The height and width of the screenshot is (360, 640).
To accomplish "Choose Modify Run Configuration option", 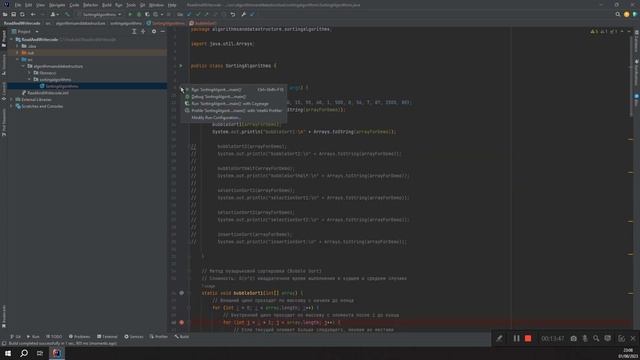I will 234,118.
